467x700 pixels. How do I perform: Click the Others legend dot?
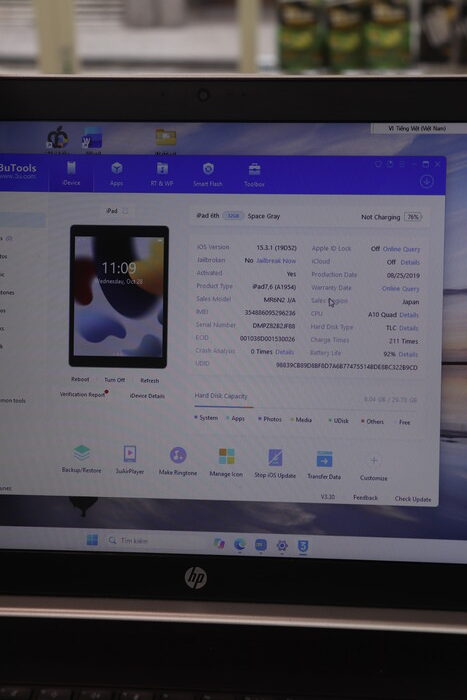click(x=363, y=421)
